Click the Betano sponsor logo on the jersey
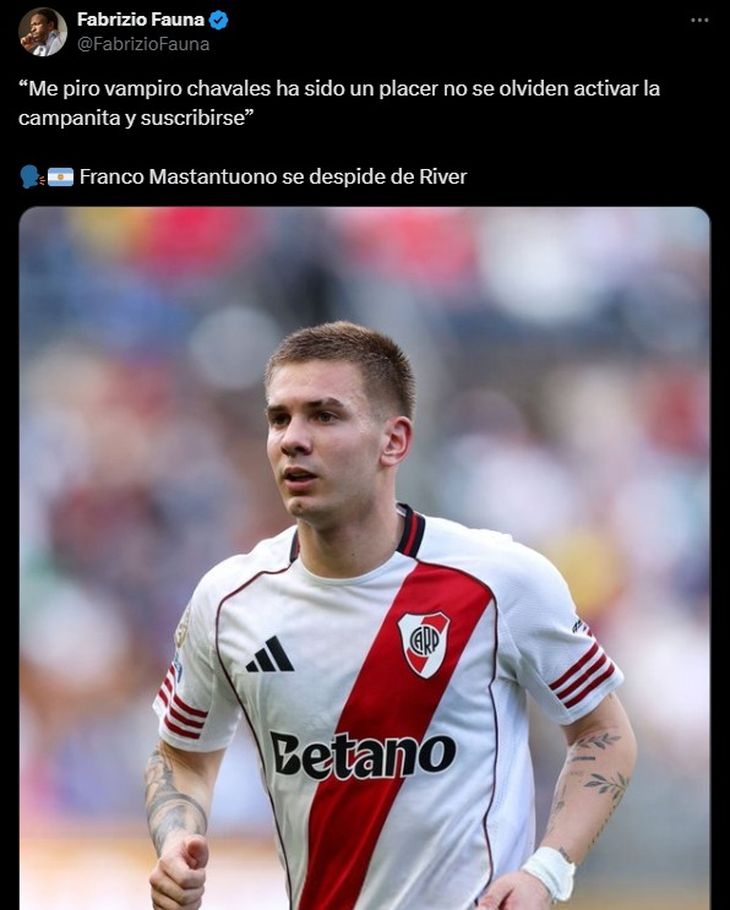 coord(363,754)
